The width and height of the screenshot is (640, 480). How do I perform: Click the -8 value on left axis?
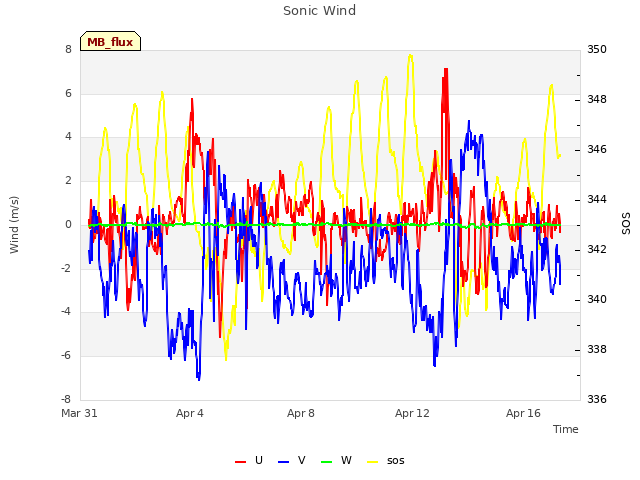click(66, 399)
